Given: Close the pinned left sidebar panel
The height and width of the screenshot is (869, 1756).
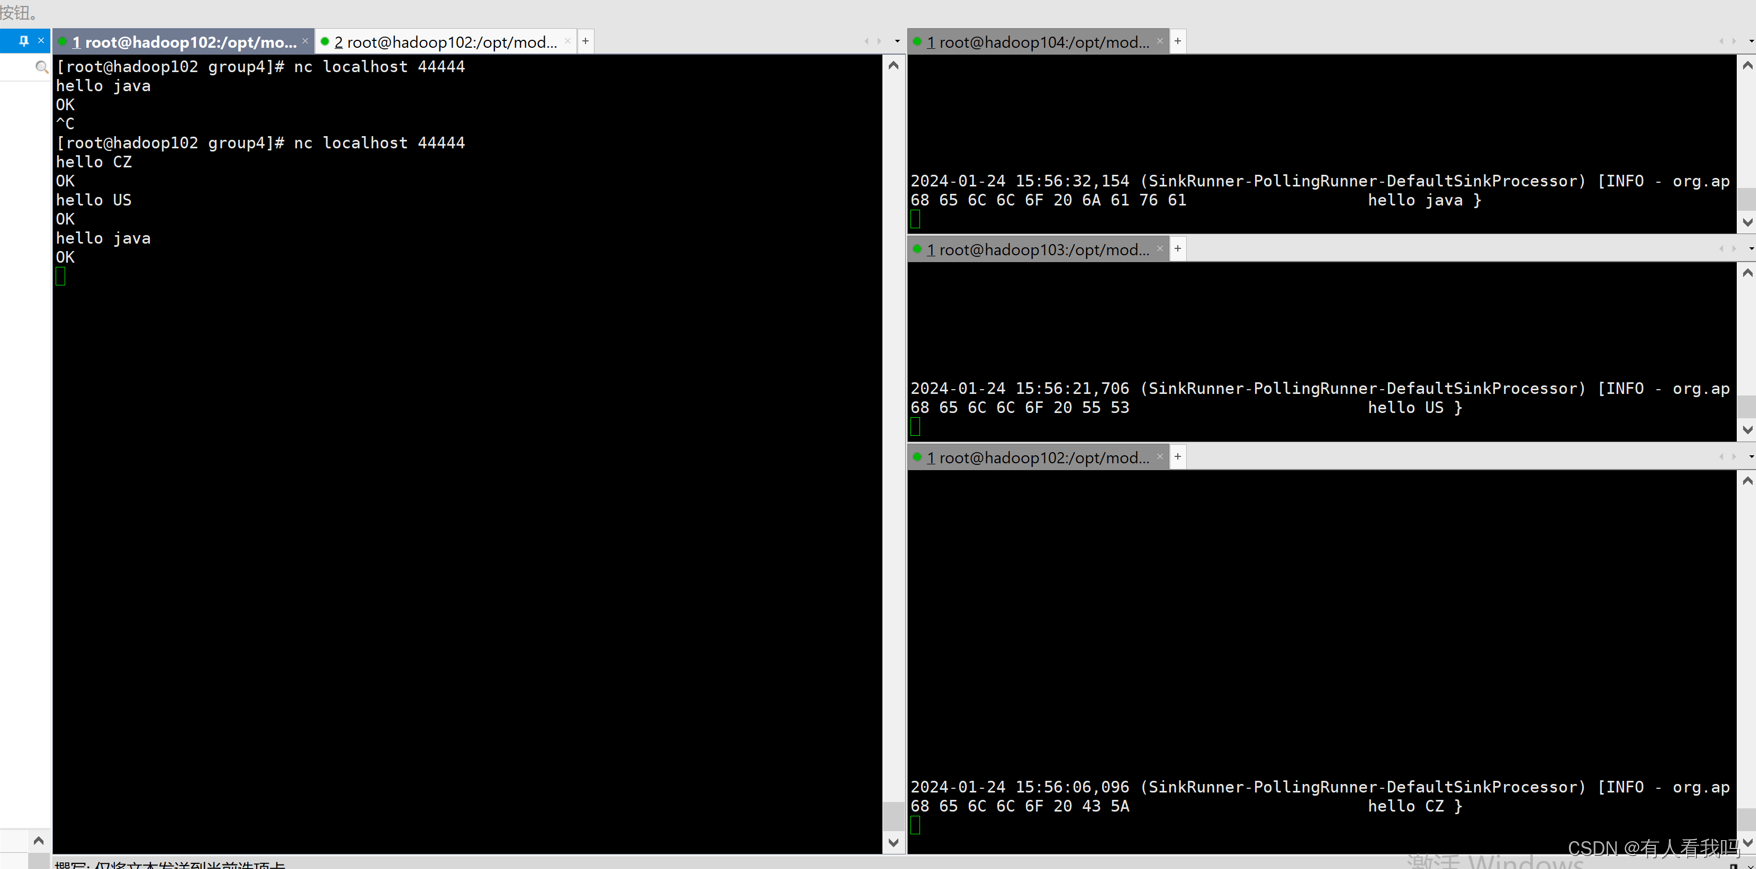Looking at the screenshot, I should point(41,41).
